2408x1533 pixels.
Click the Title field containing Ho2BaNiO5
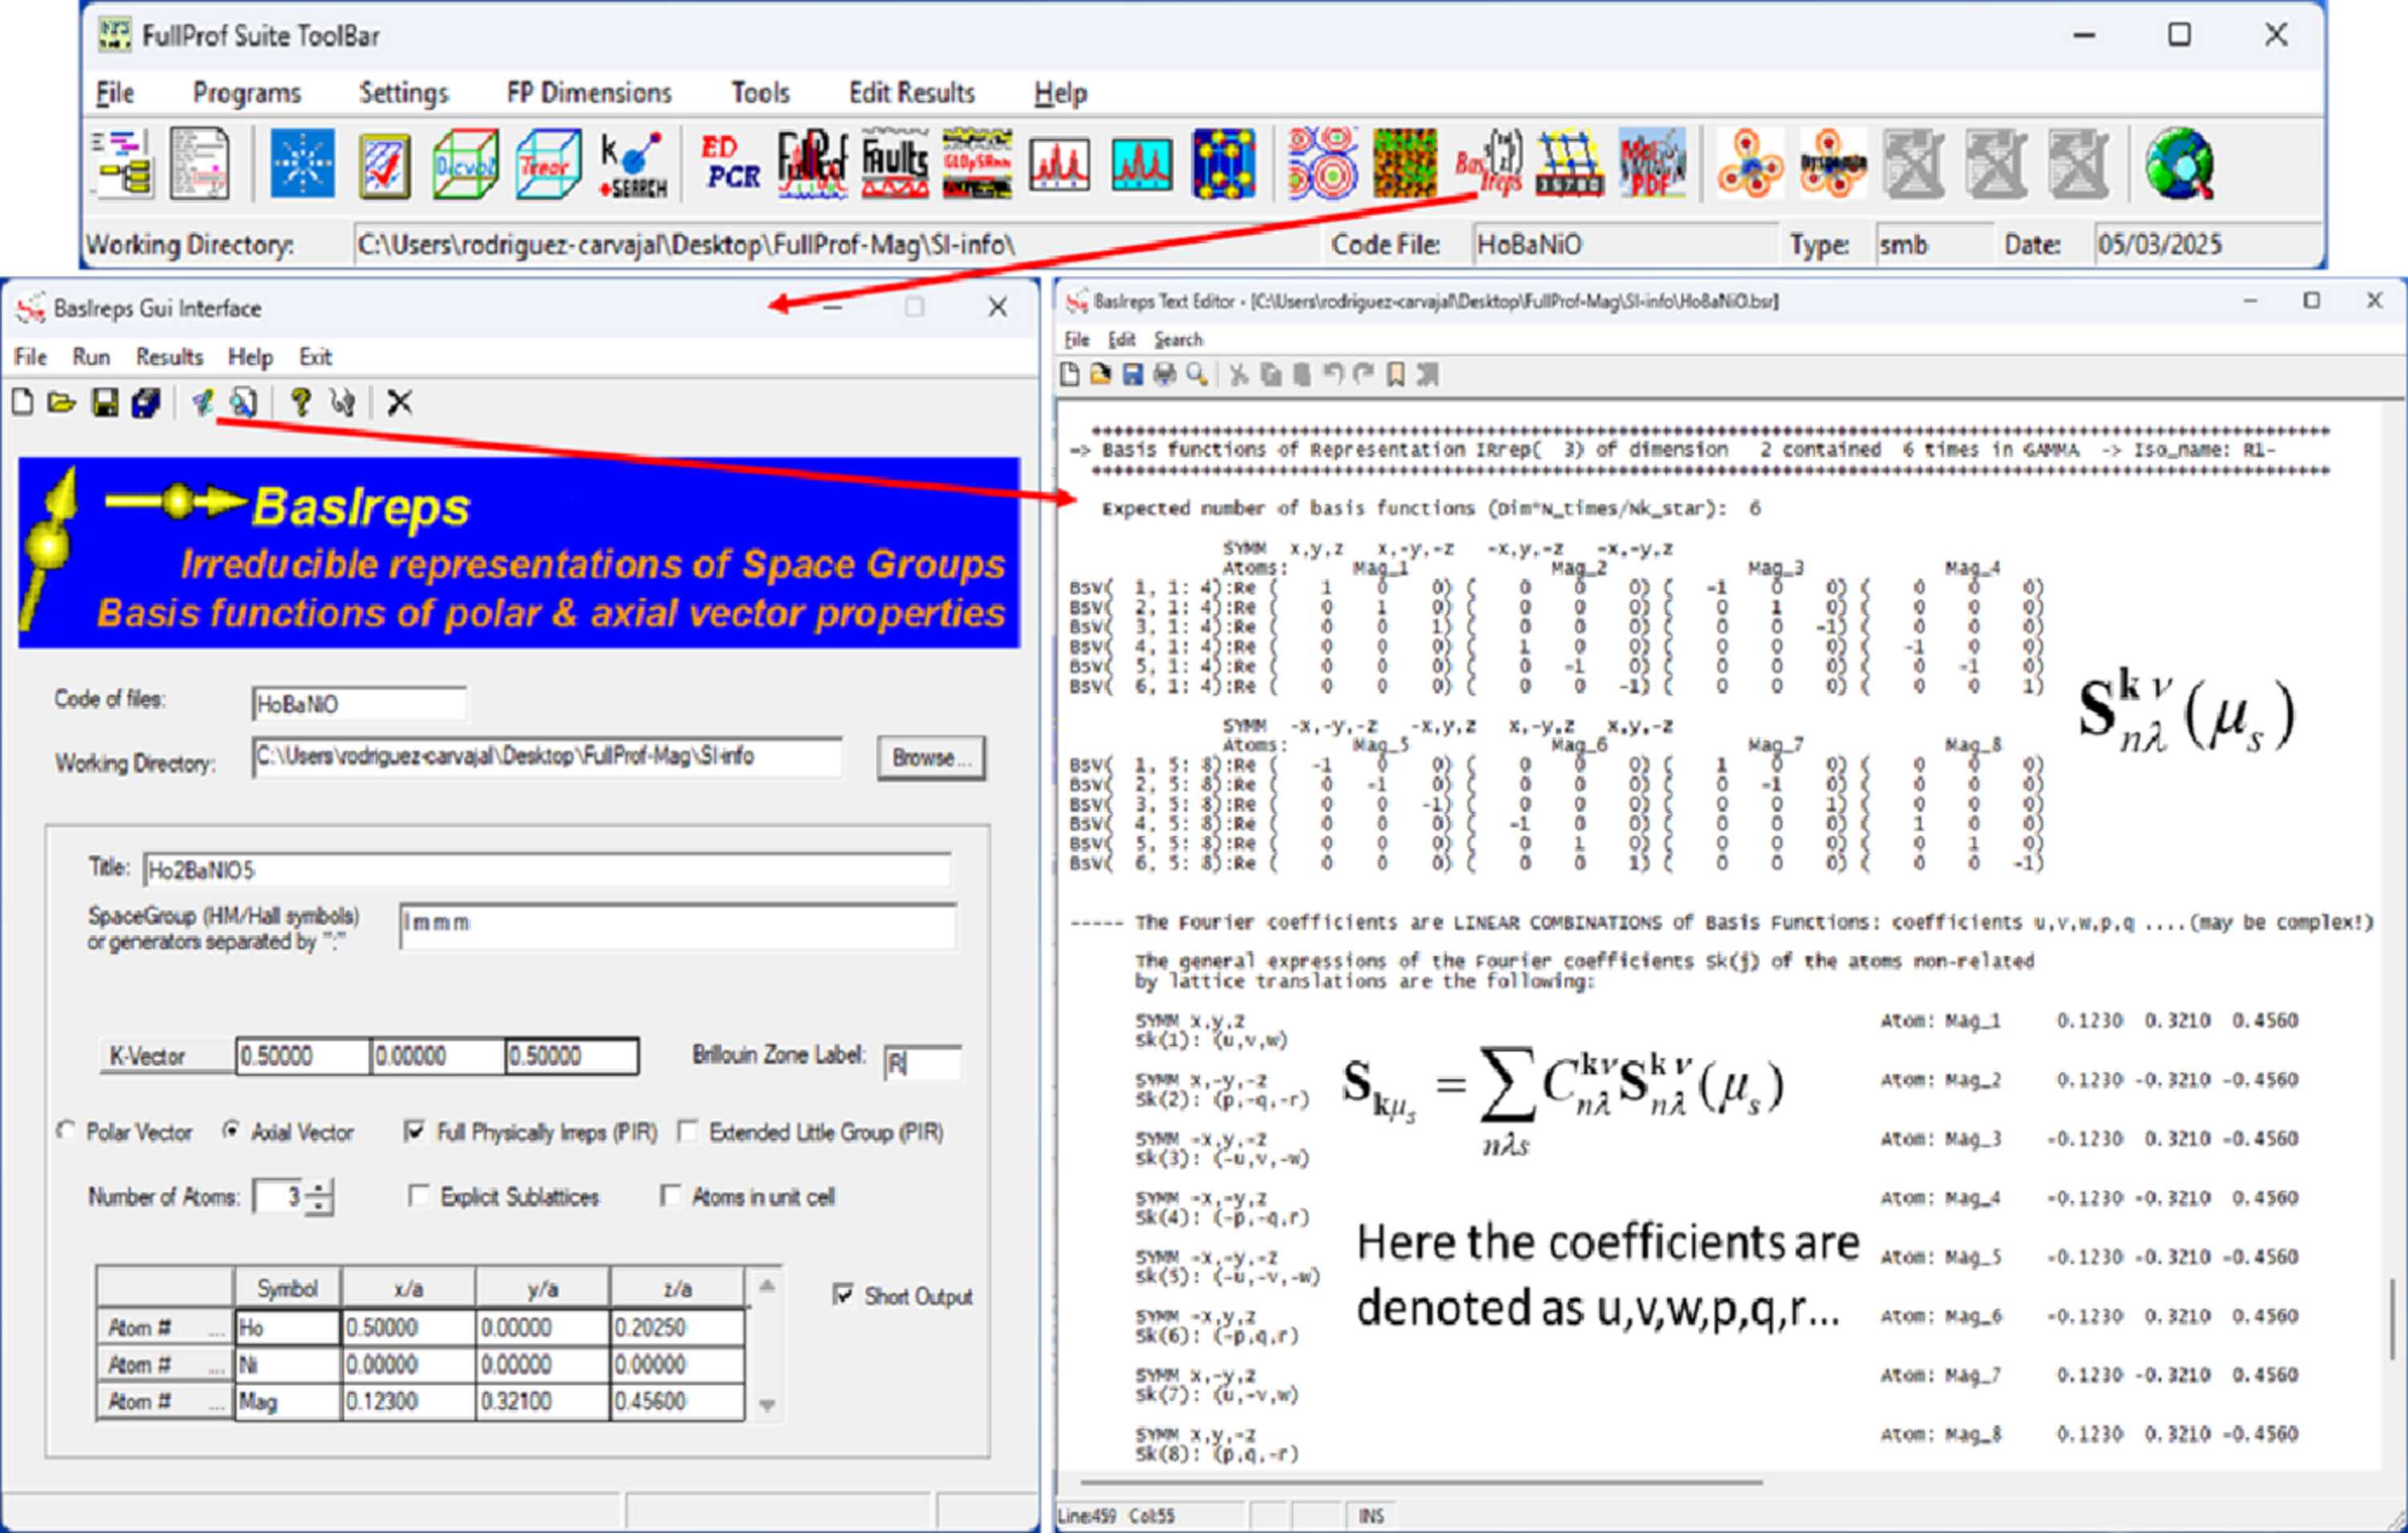point(546,870)
